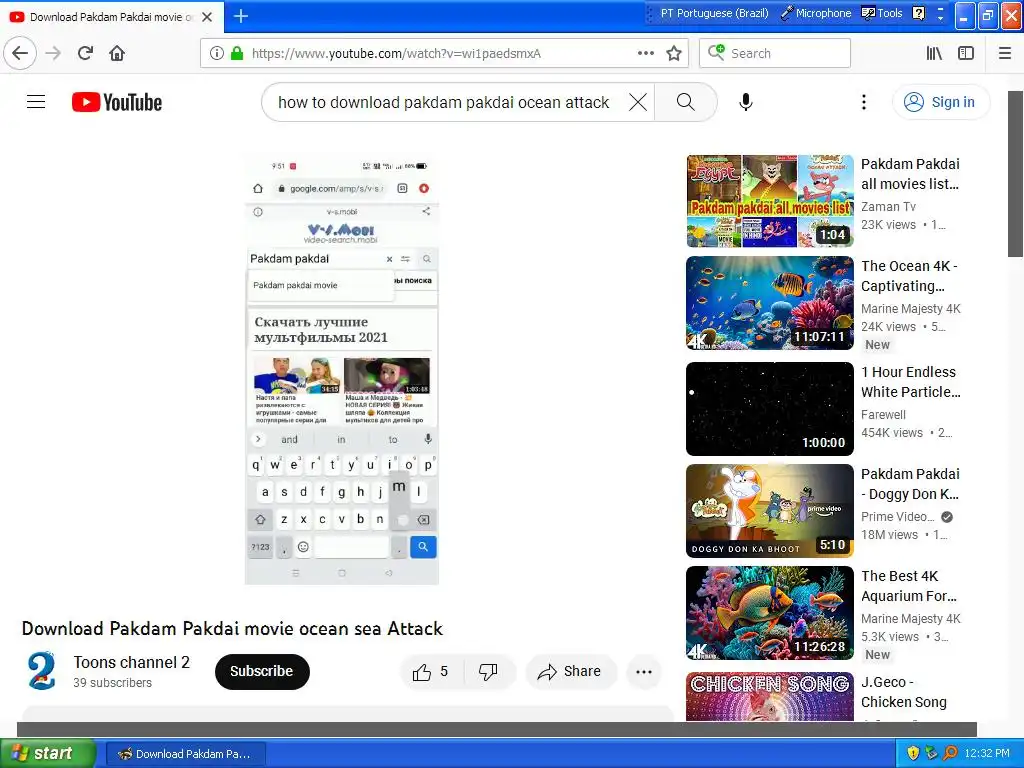Viewport: 1024px width, 768px height.
Task: Open the Library icon in Firefox toolbar
Action: pyautogui.click(x=934, y=53)
